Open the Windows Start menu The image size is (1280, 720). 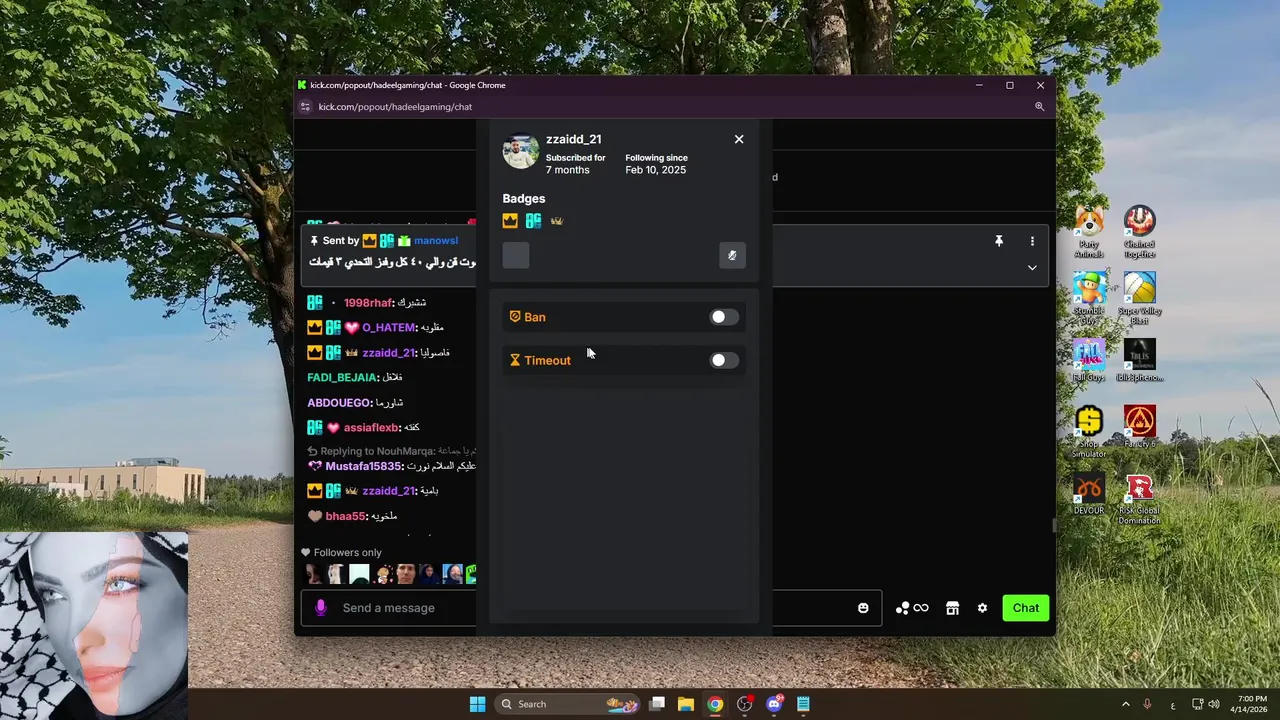[x=477, y=704]
